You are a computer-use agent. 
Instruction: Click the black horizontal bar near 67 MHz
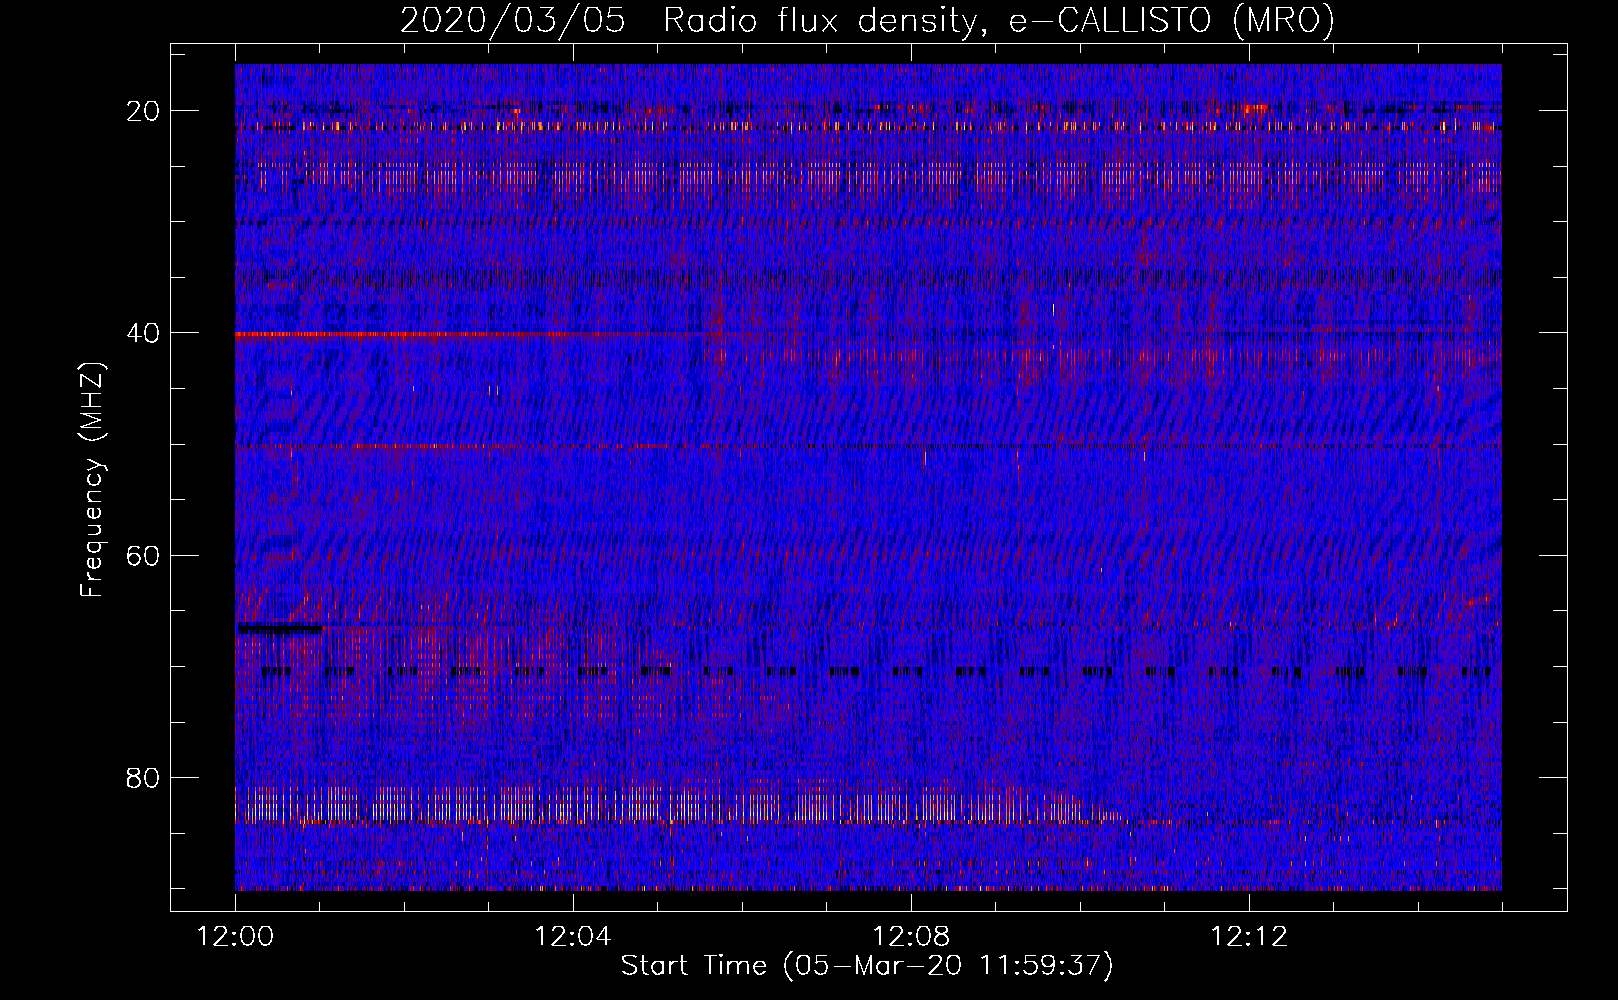[279, 629]
